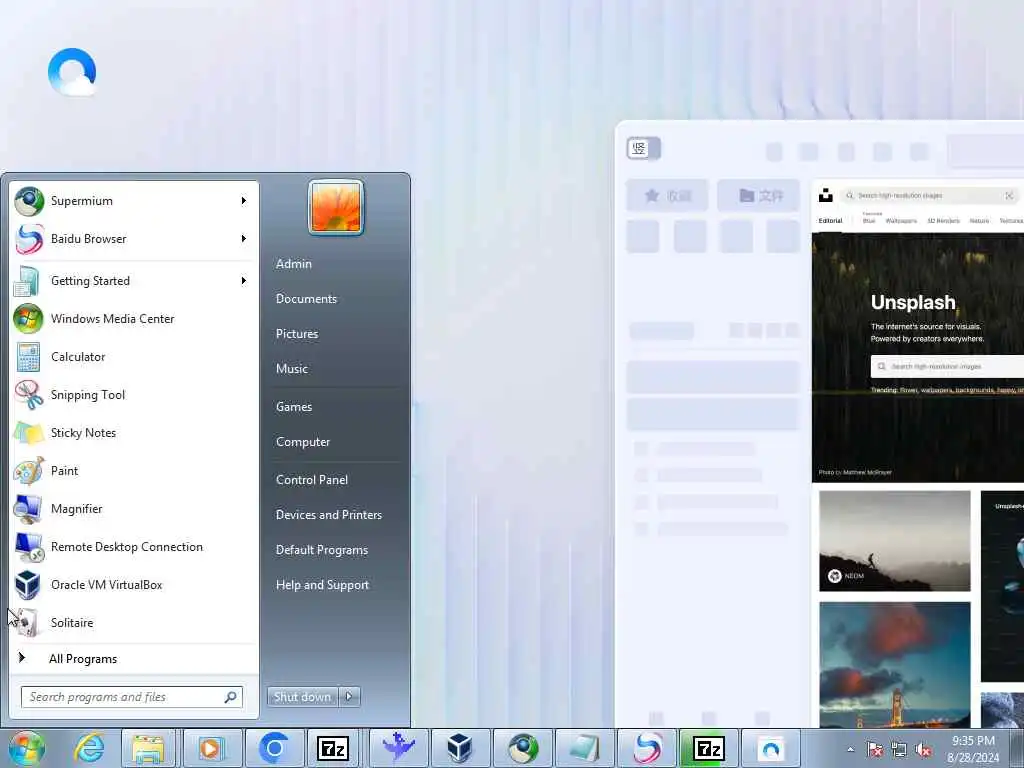1024x768 pixels.
Task: Open Pictures from the Start menu
Action: (297, 334)
